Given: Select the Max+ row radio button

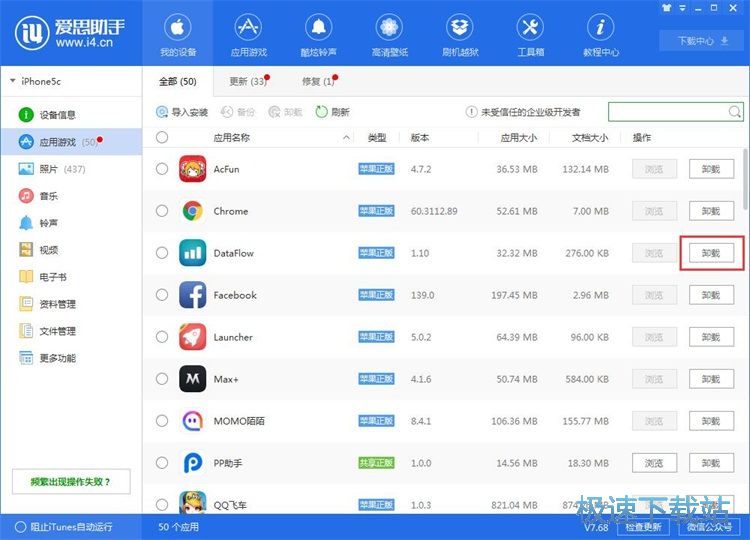Looking at the screenshot, I should click(x=162, y=379).
